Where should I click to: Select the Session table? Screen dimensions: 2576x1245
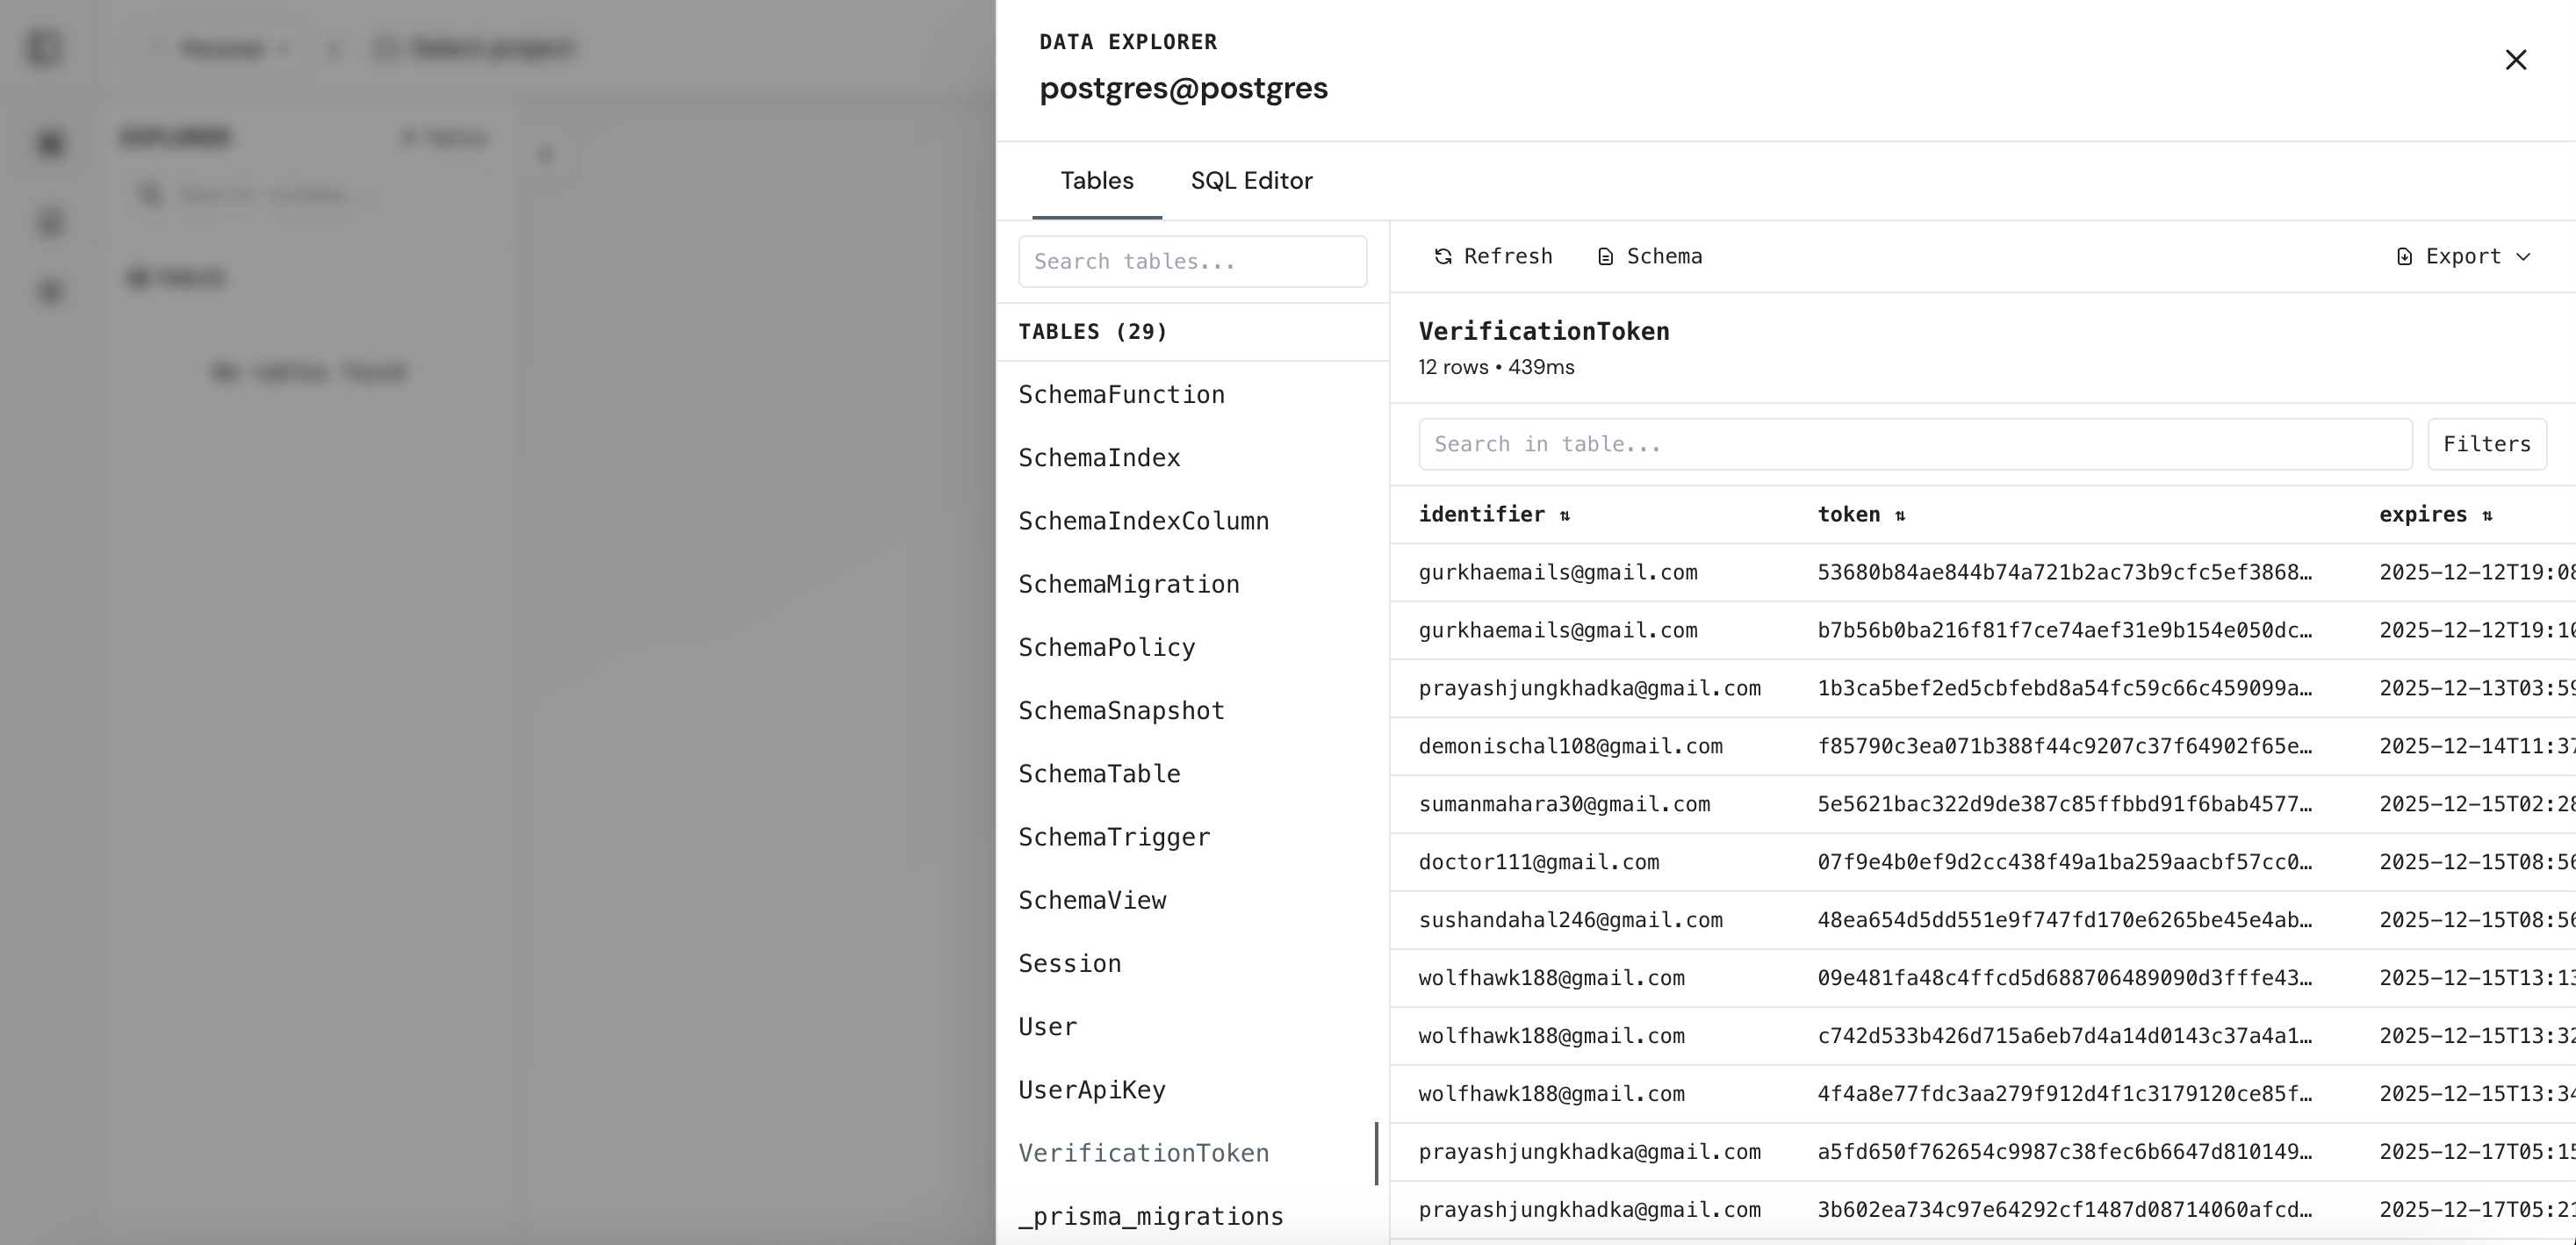point(1069,964)
